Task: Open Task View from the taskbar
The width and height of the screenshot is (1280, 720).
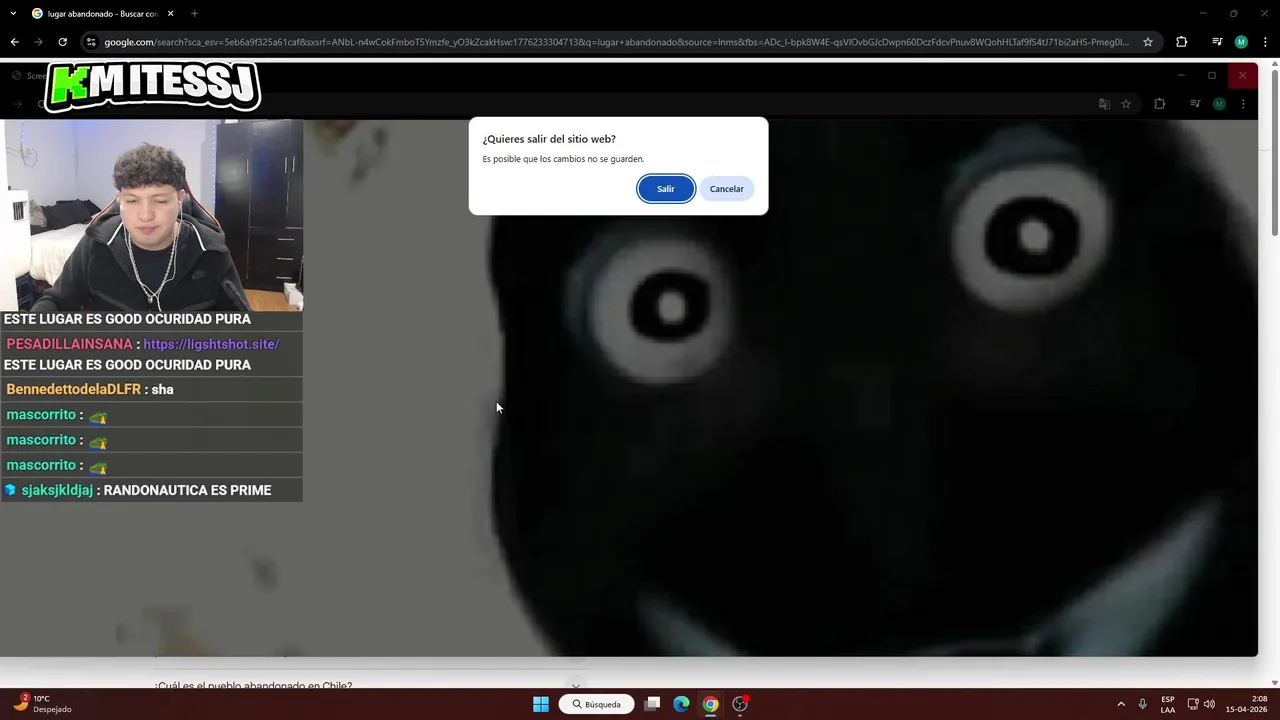Action: (x=652, y=704)
